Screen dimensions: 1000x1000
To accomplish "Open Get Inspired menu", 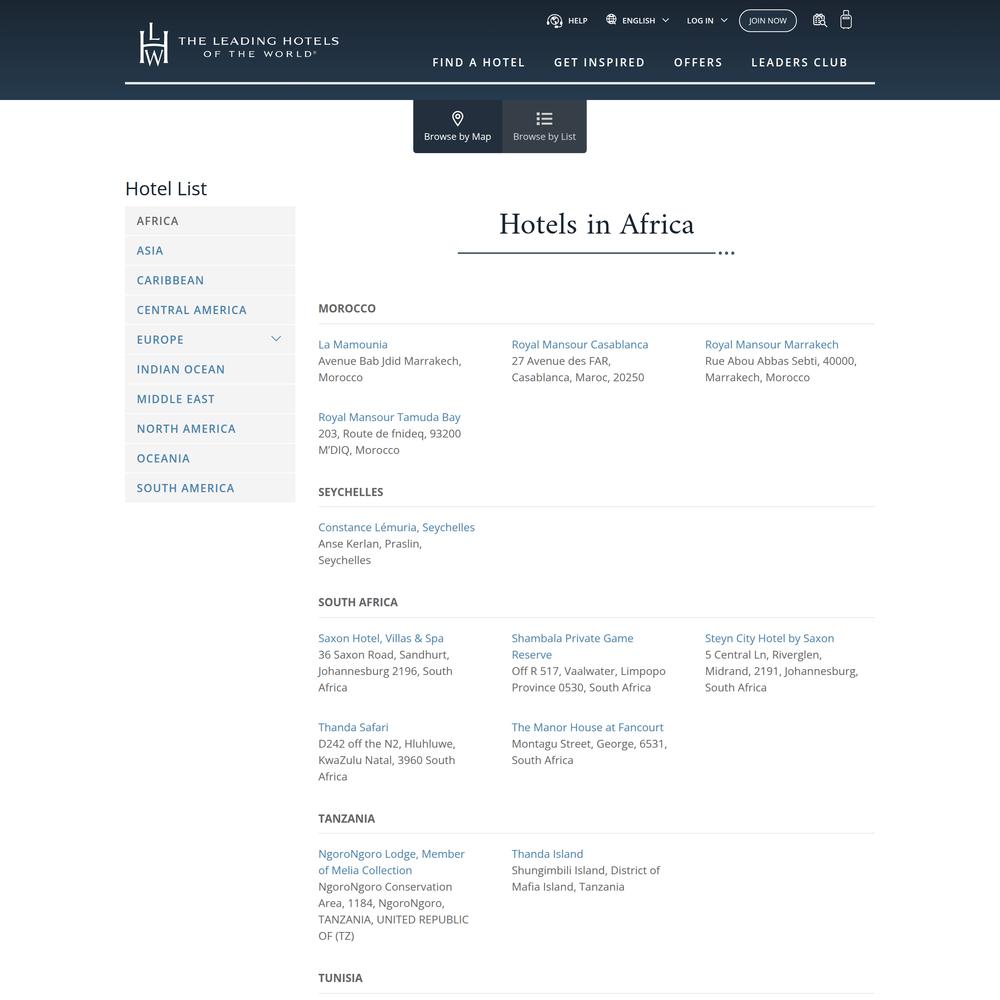I will (x=599, y=62).
